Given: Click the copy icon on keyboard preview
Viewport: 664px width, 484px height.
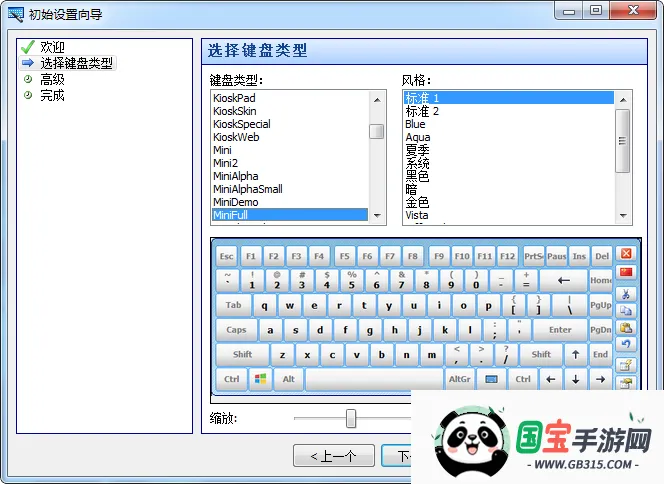Looking at the screenshot, I should pyautogui.click(x=627, y=311).
